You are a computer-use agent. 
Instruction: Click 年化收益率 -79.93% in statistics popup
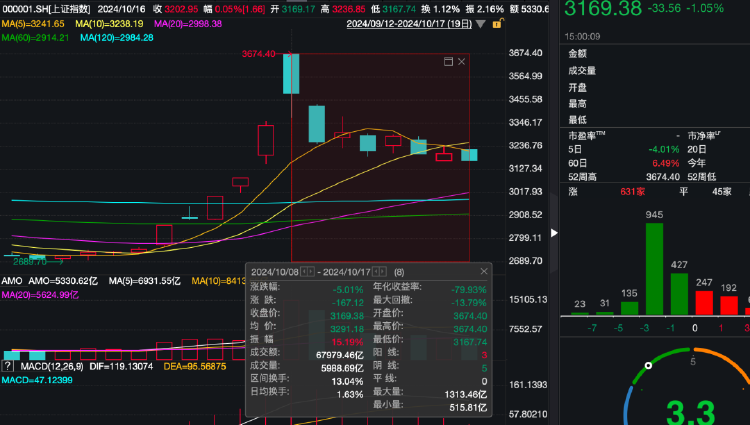coord(469,289)
